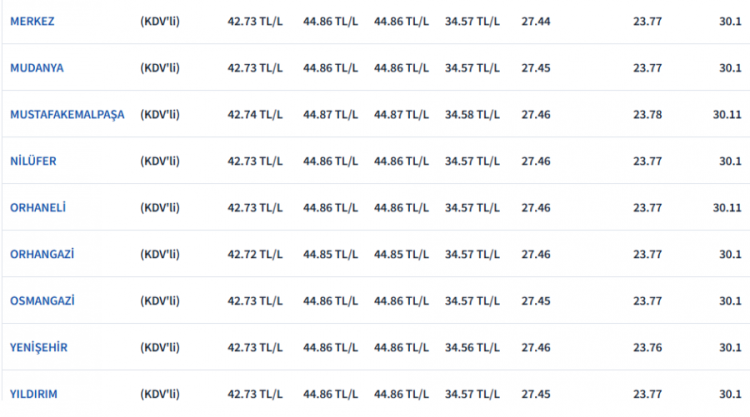750x417 pixels.
Task: Open the YENİŞEHİR district link
Action: (38, 347)
